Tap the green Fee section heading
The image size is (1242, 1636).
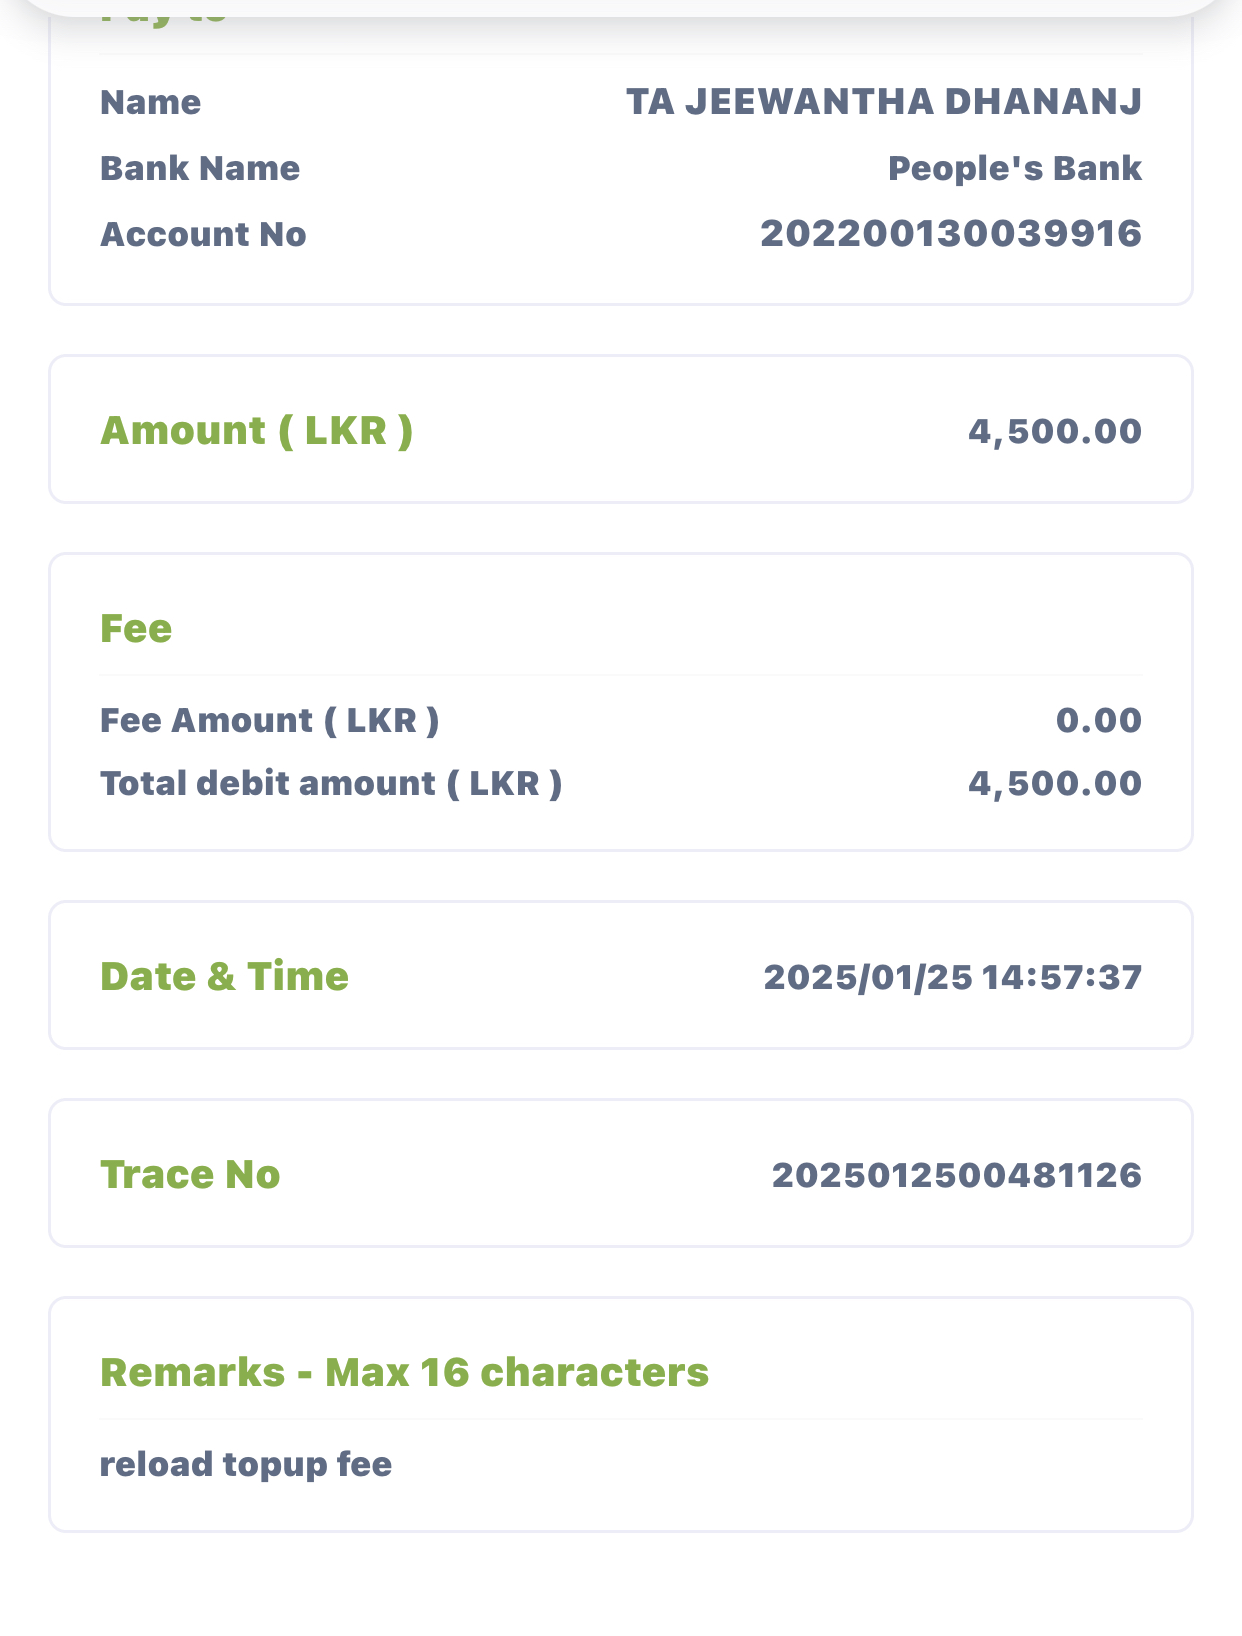136,628
